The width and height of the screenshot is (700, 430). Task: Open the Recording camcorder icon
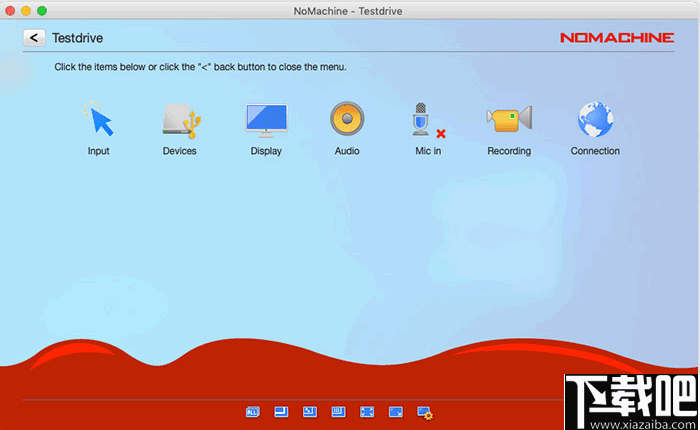click(x=509, y=119)
